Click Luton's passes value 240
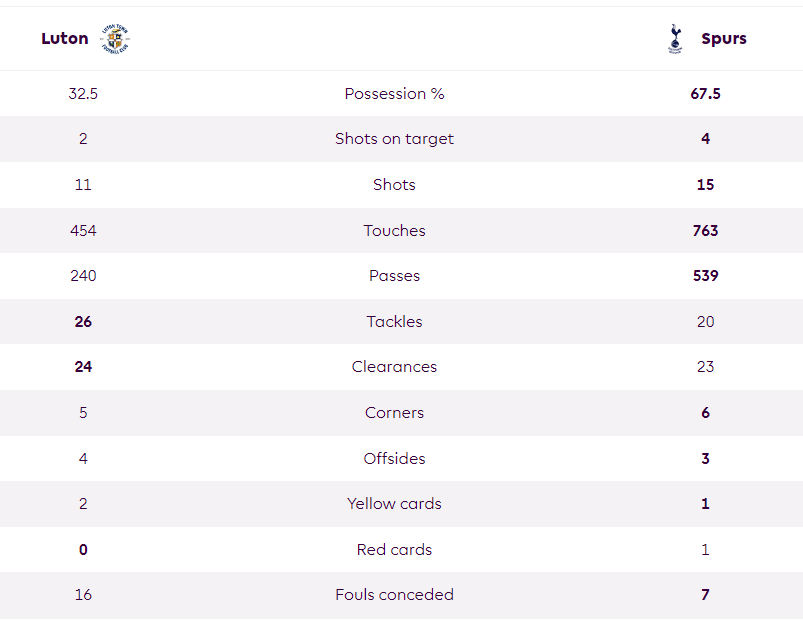803x622 pixels. (83, 276)
